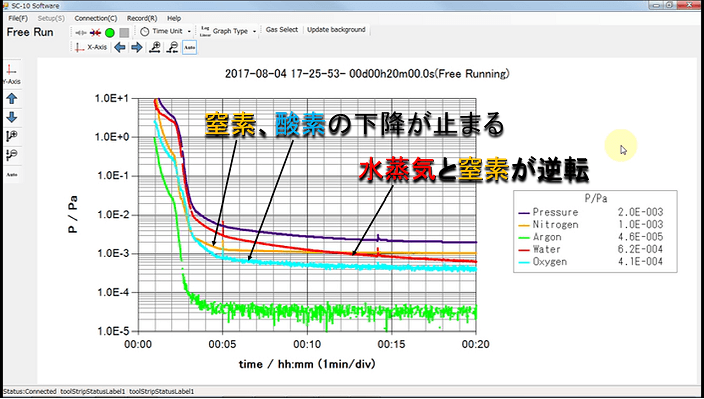Click the green start recording circle

pos(110,32)
